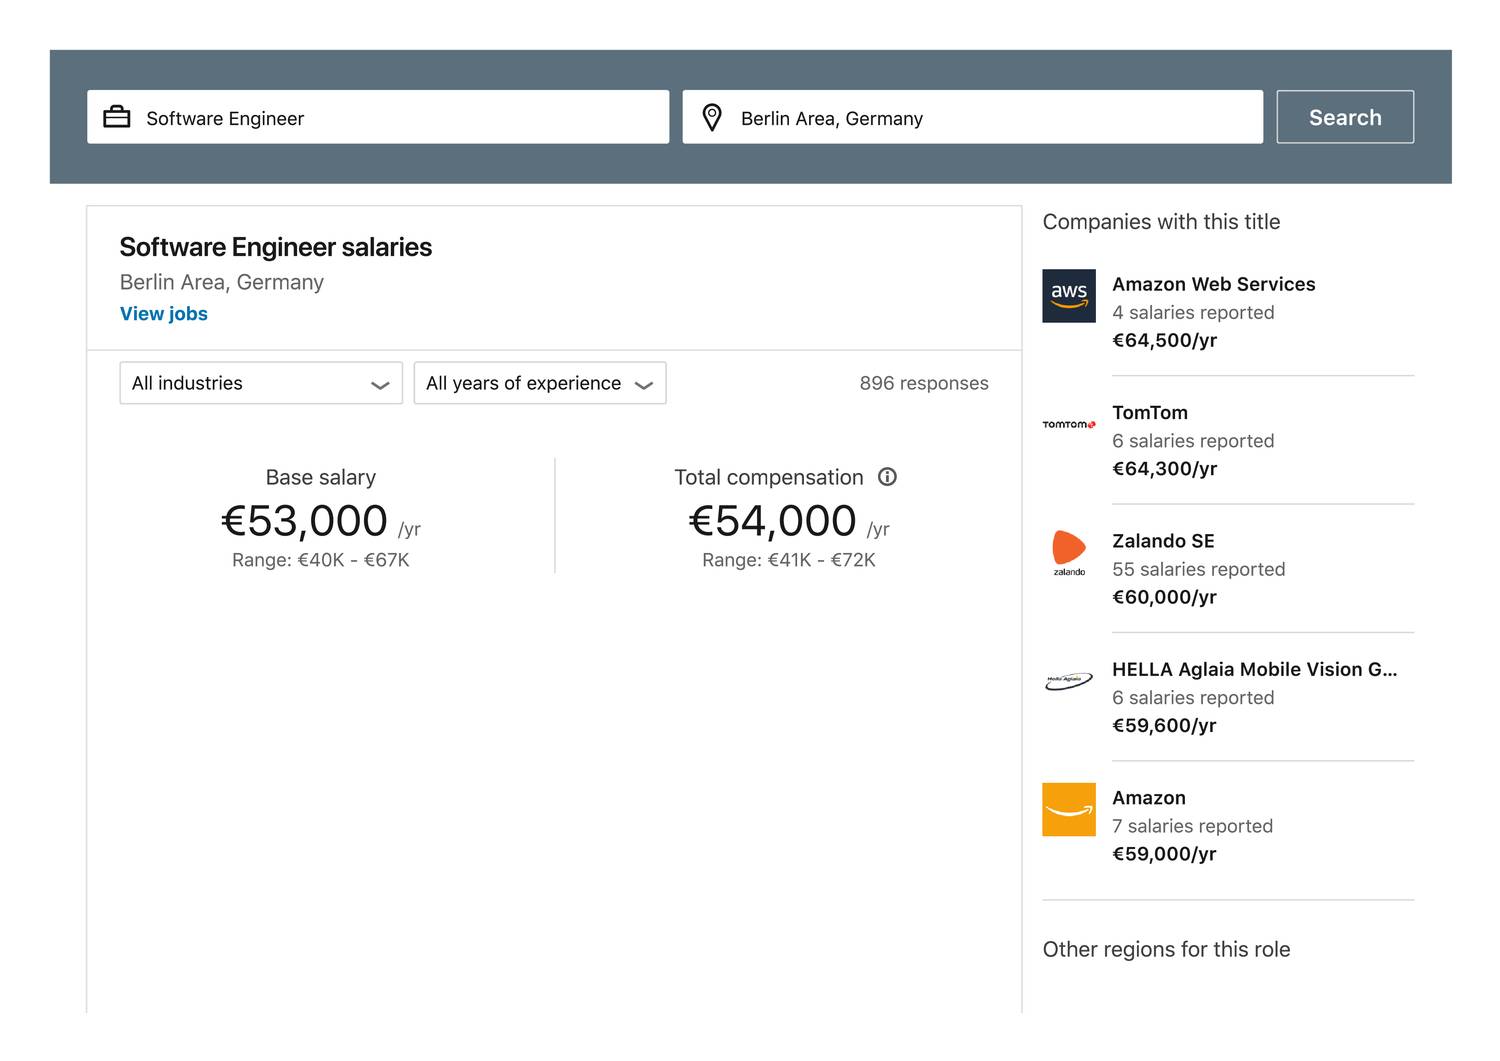Click the Search button

click(1345, 117)
